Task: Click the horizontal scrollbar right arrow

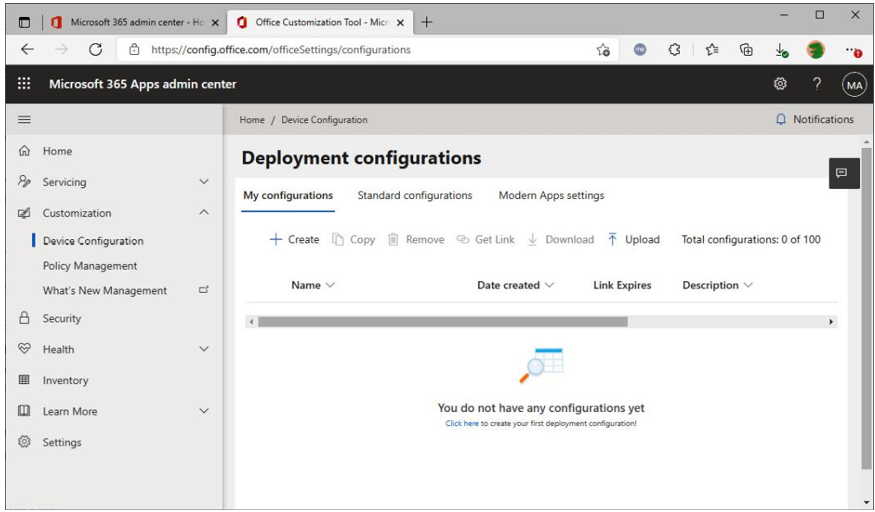Action: (831, 322)
